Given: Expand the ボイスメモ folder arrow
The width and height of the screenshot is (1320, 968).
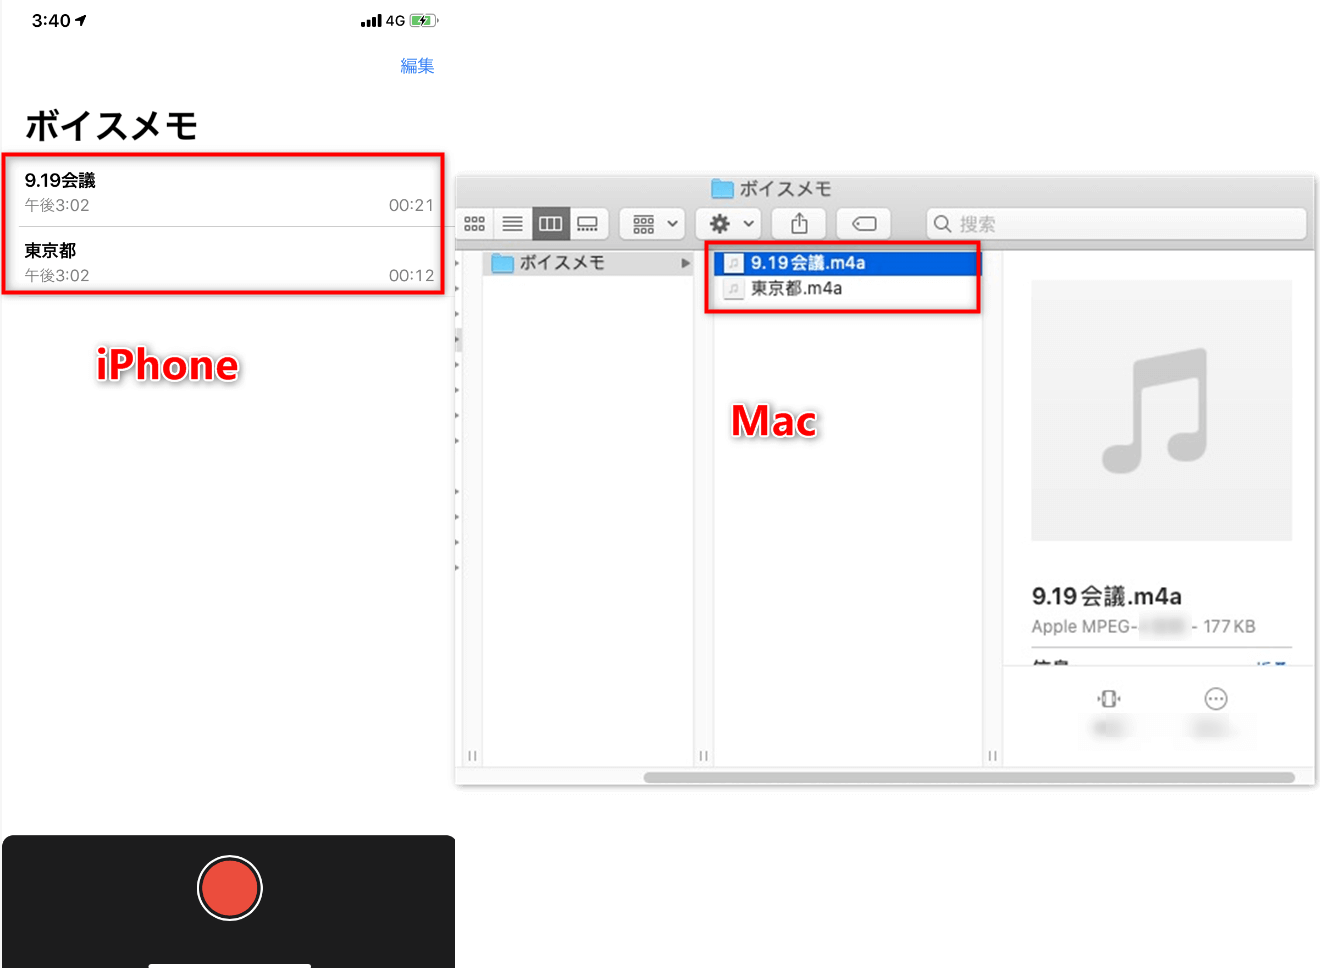Looking at the screenshot, I should (686, 263).
